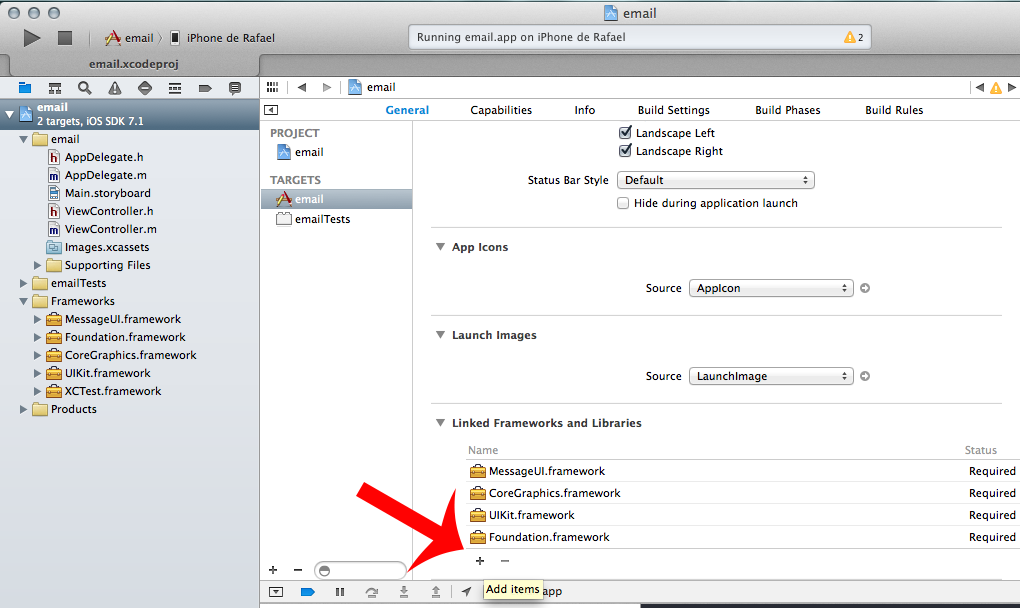
Task: Show the Issue navigator
Action: [115, 88]
